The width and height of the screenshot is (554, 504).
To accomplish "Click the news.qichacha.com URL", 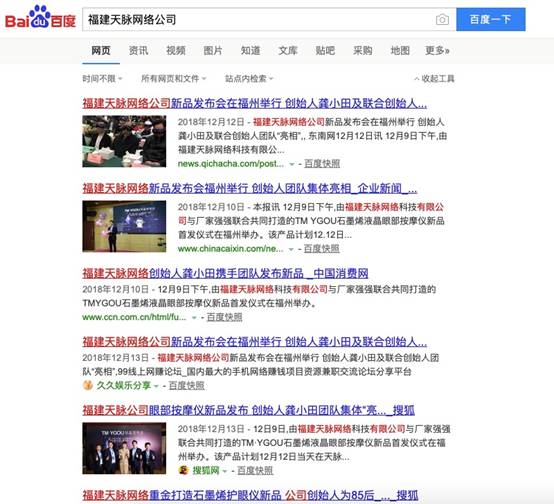I will coord(230,164).
